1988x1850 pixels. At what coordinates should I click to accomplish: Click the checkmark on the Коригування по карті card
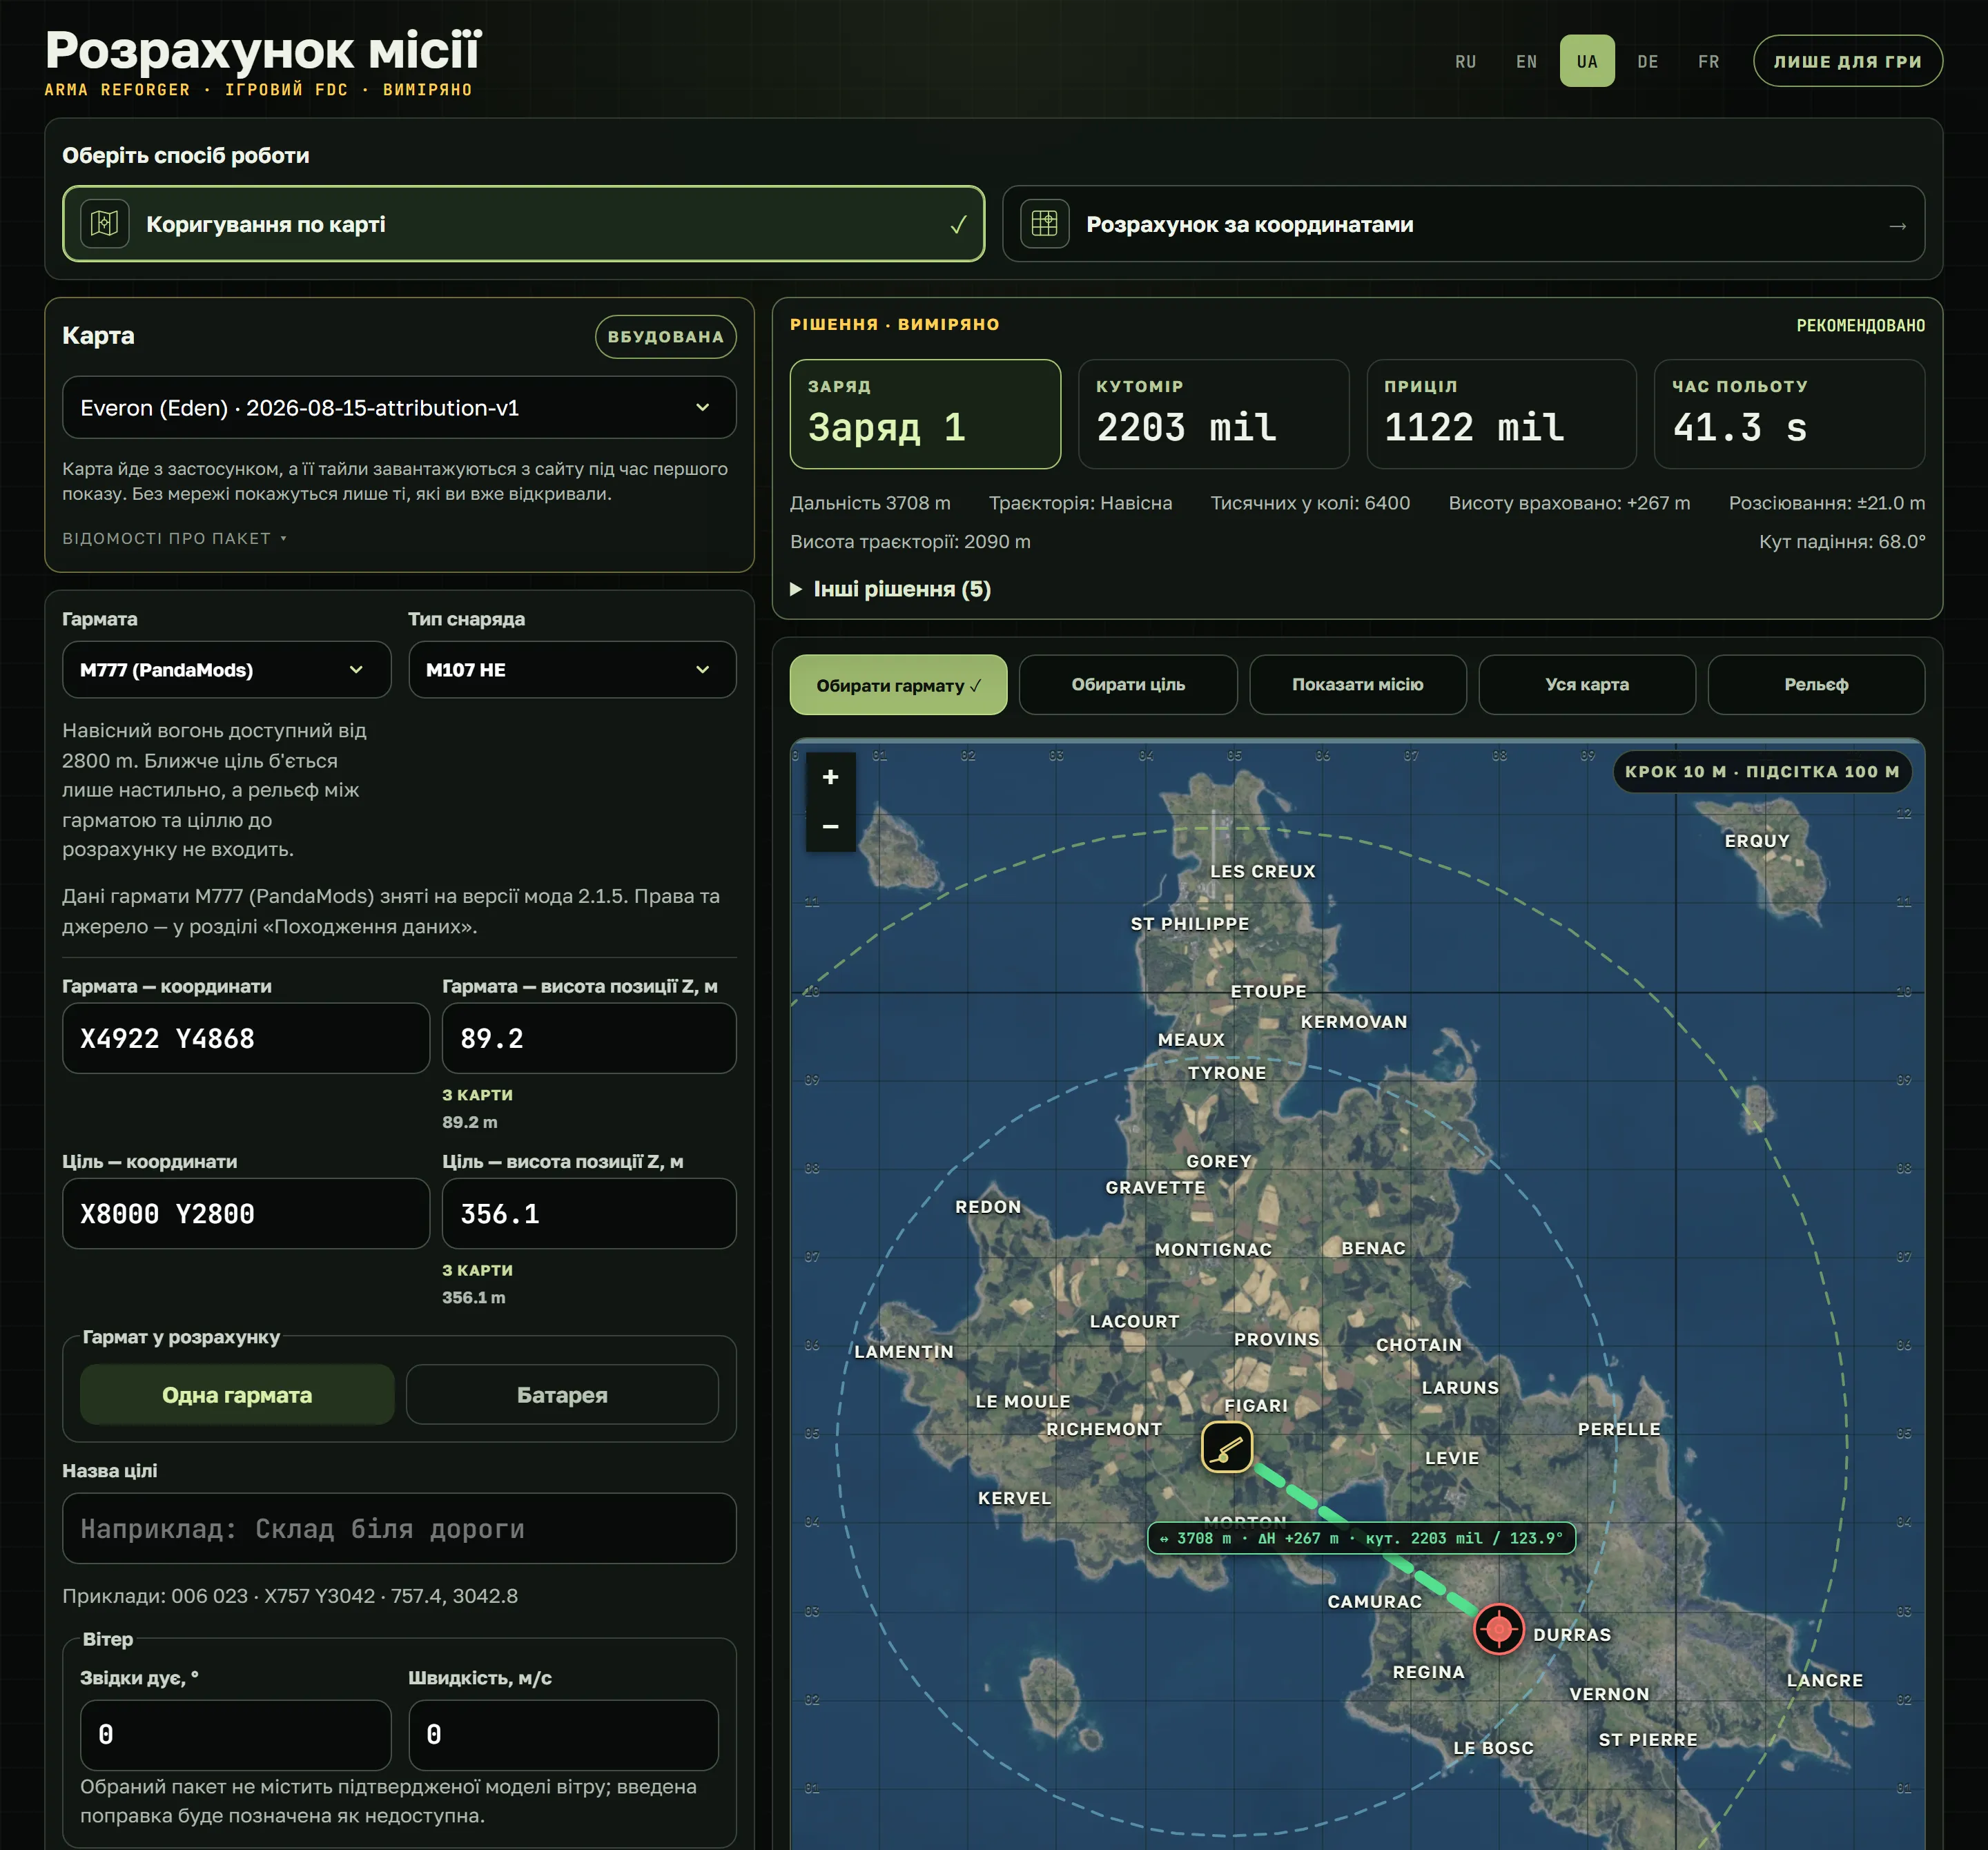pyautogui.click(x=958, y=225)
